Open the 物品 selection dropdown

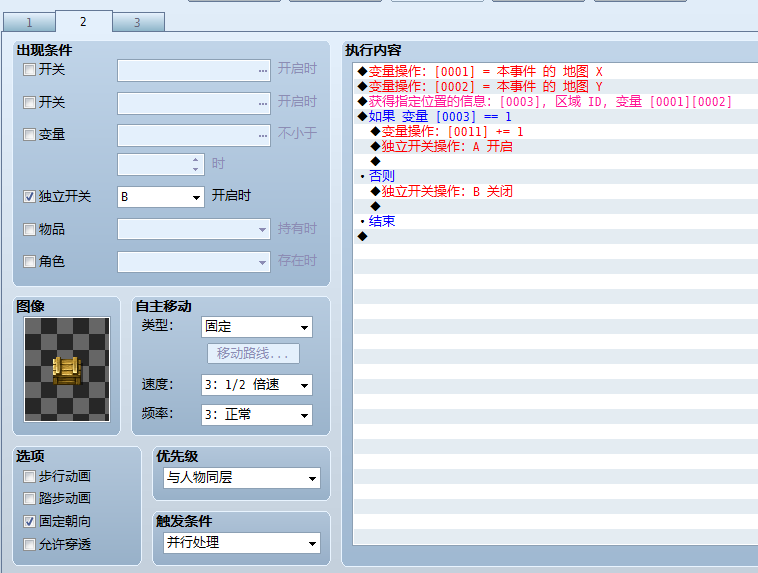point(194,229)
